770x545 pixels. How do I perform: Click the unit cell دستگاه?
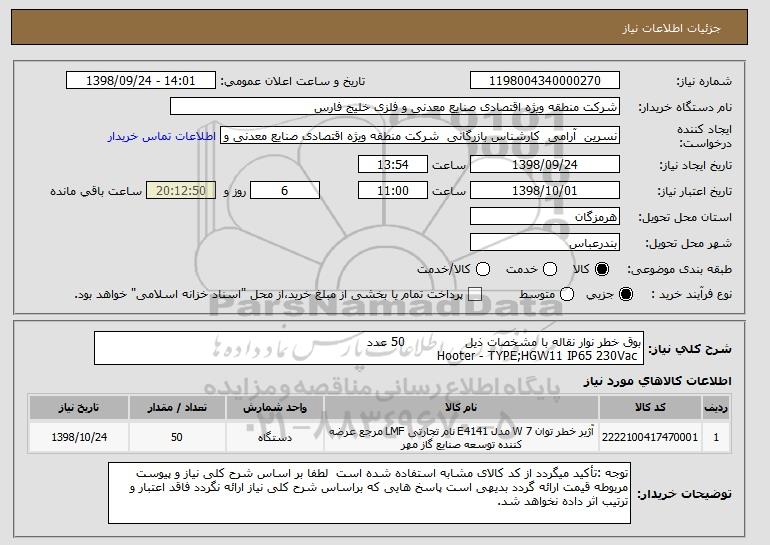click(275, 437)
